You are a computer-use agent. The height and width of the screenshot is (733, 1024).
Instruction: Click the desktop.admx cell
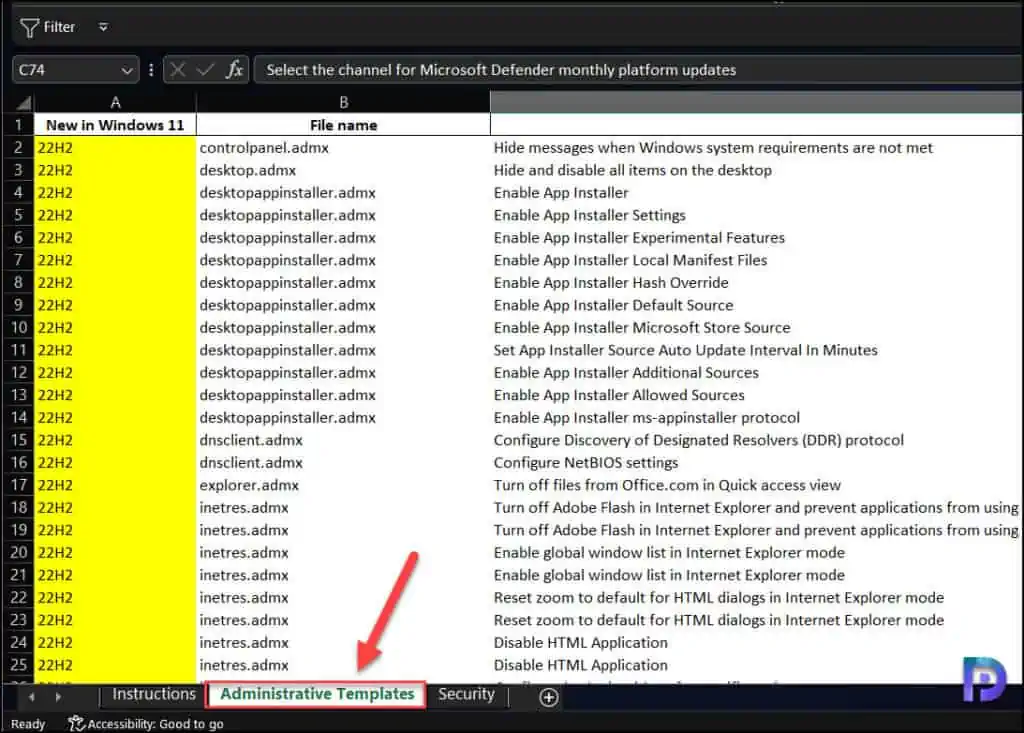(344, 170)
